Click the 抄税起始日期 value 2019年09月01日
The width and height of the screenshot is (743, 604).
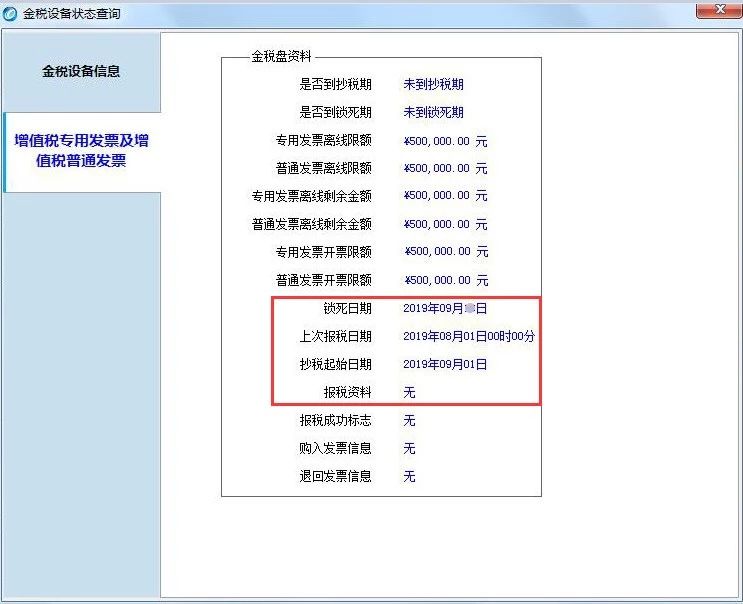(x=444, y=365)
